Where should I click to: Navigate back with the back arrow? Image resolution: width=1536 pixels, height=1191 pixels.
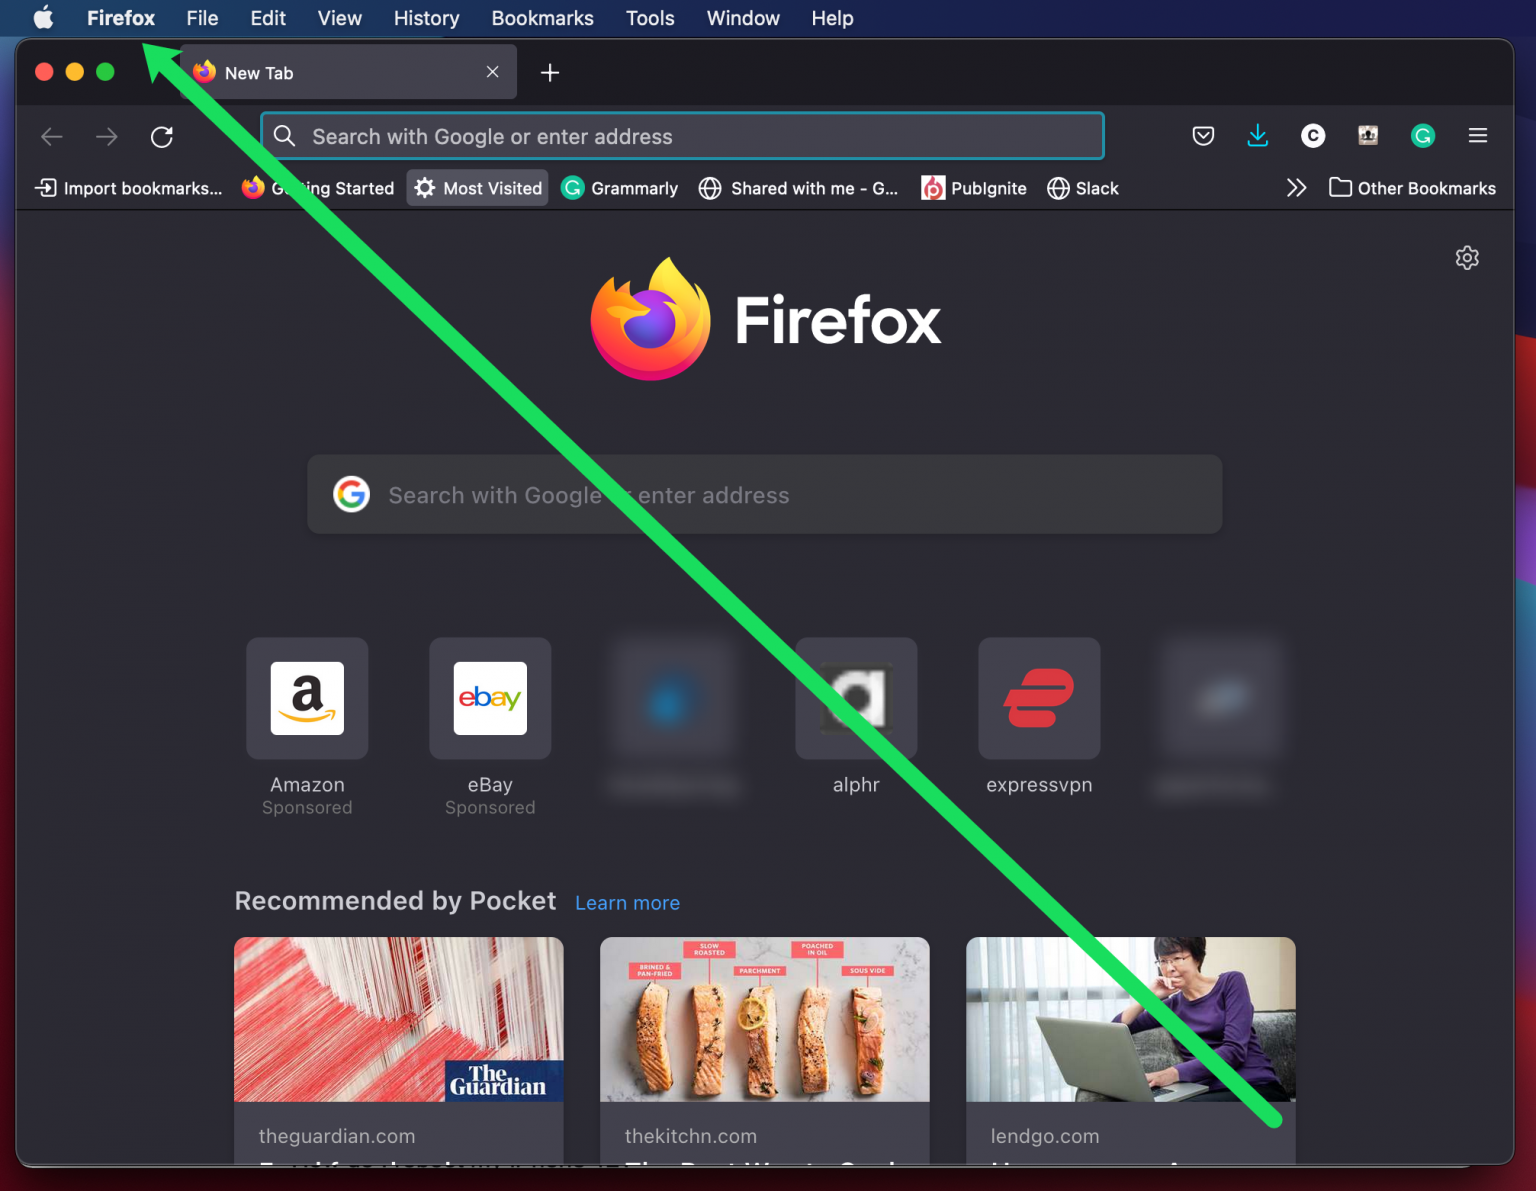(51, 136)
